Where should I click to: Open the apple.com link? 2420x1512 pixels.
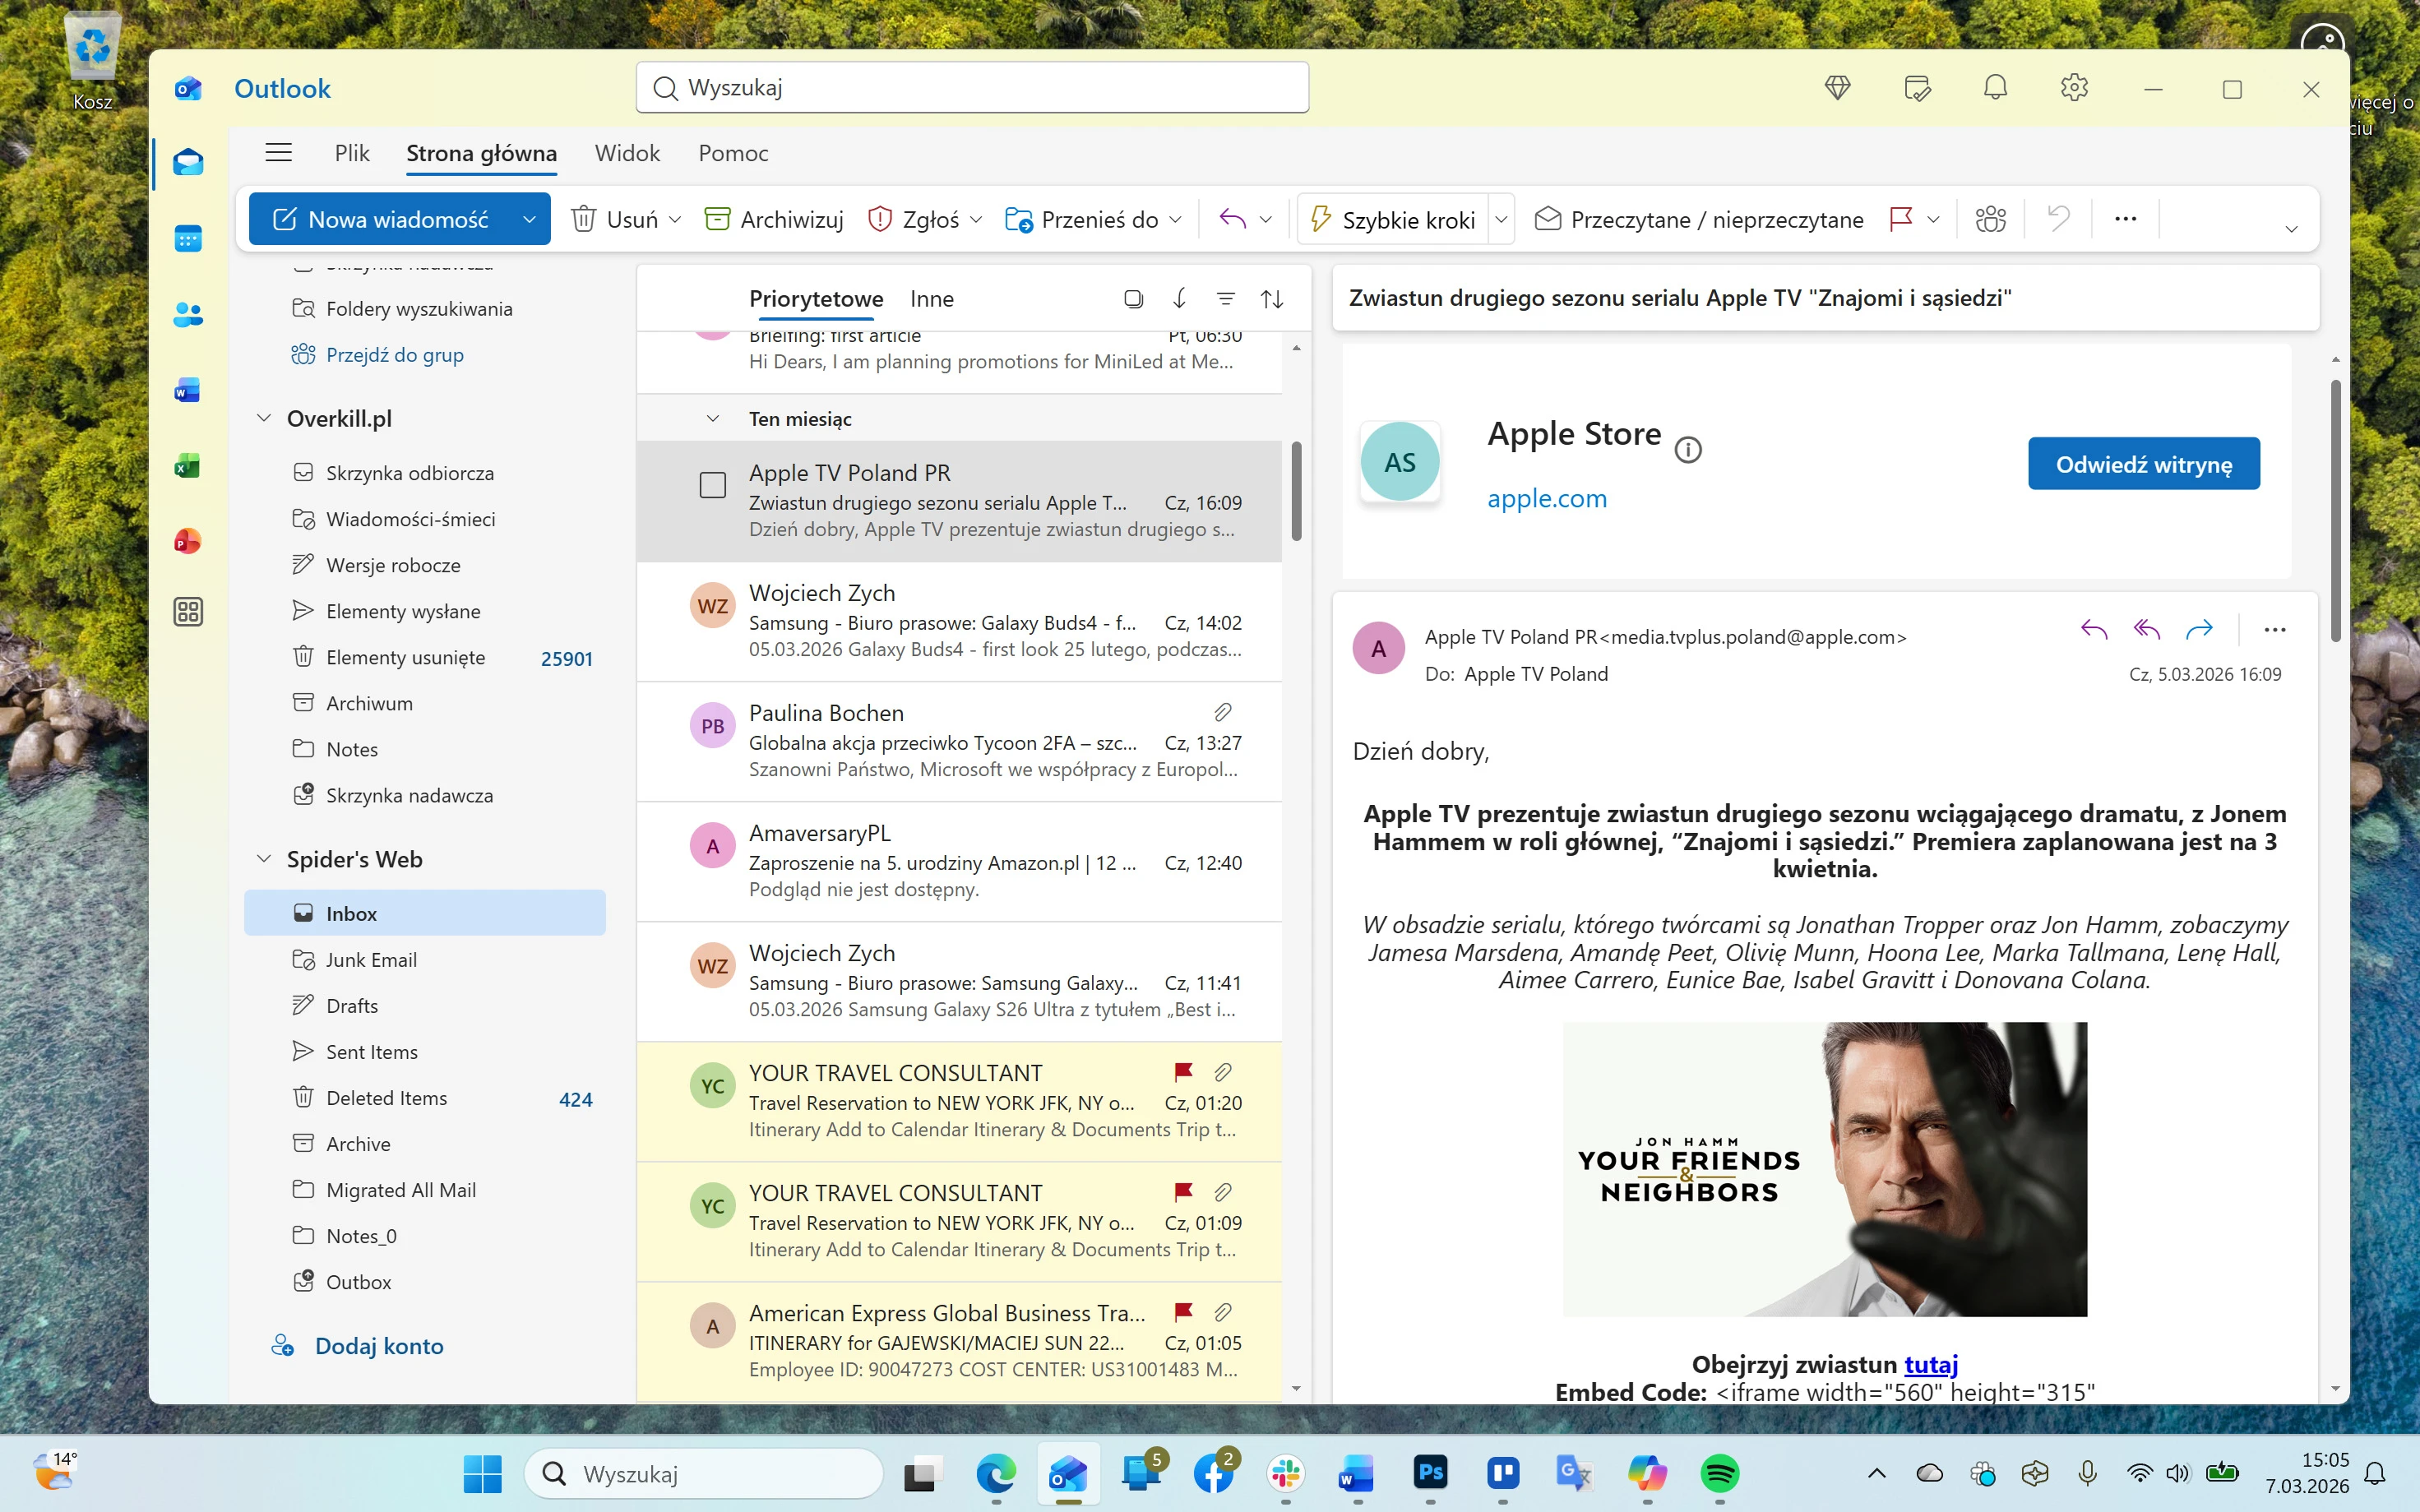[x=1546, y=498]
